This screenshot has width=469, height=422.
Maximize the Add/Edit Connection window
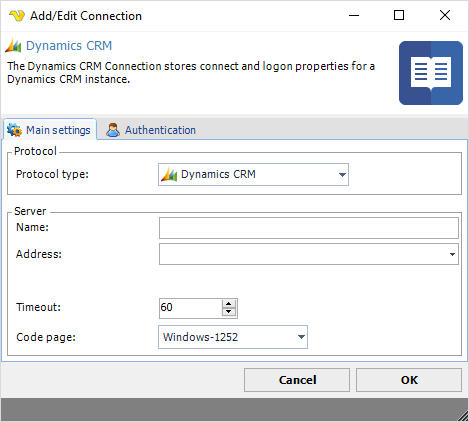[399, 15]
